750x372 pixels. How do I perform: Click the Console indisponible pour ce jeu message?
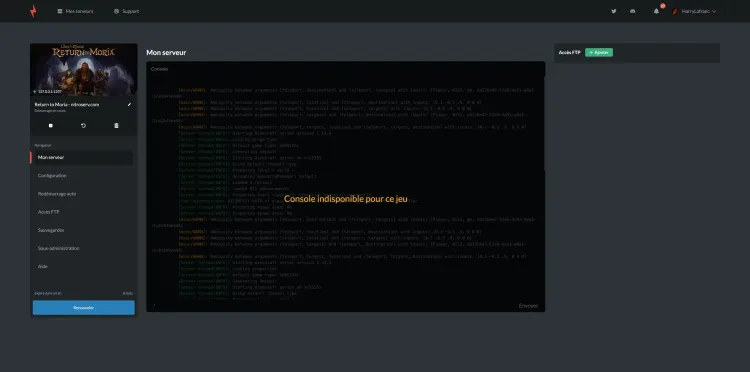click(x=346, y=199)
